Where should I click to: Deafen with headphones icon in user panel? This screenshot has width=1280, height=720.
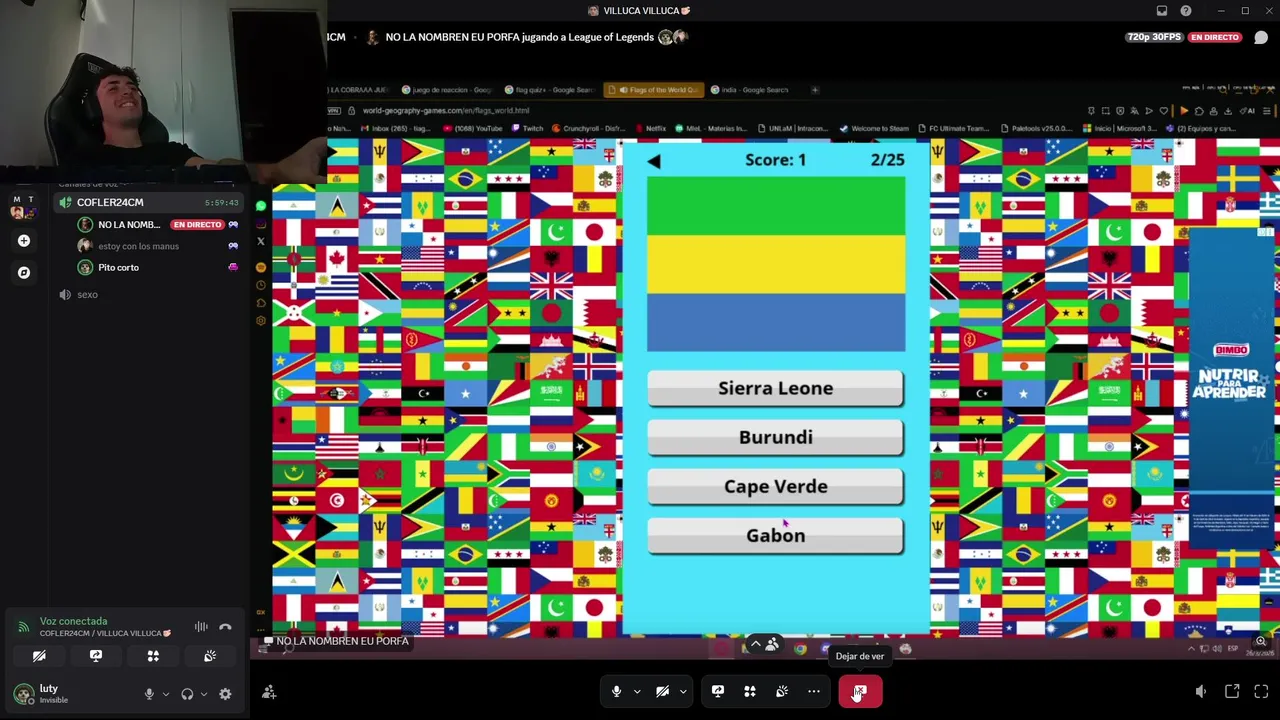(187, 694)
